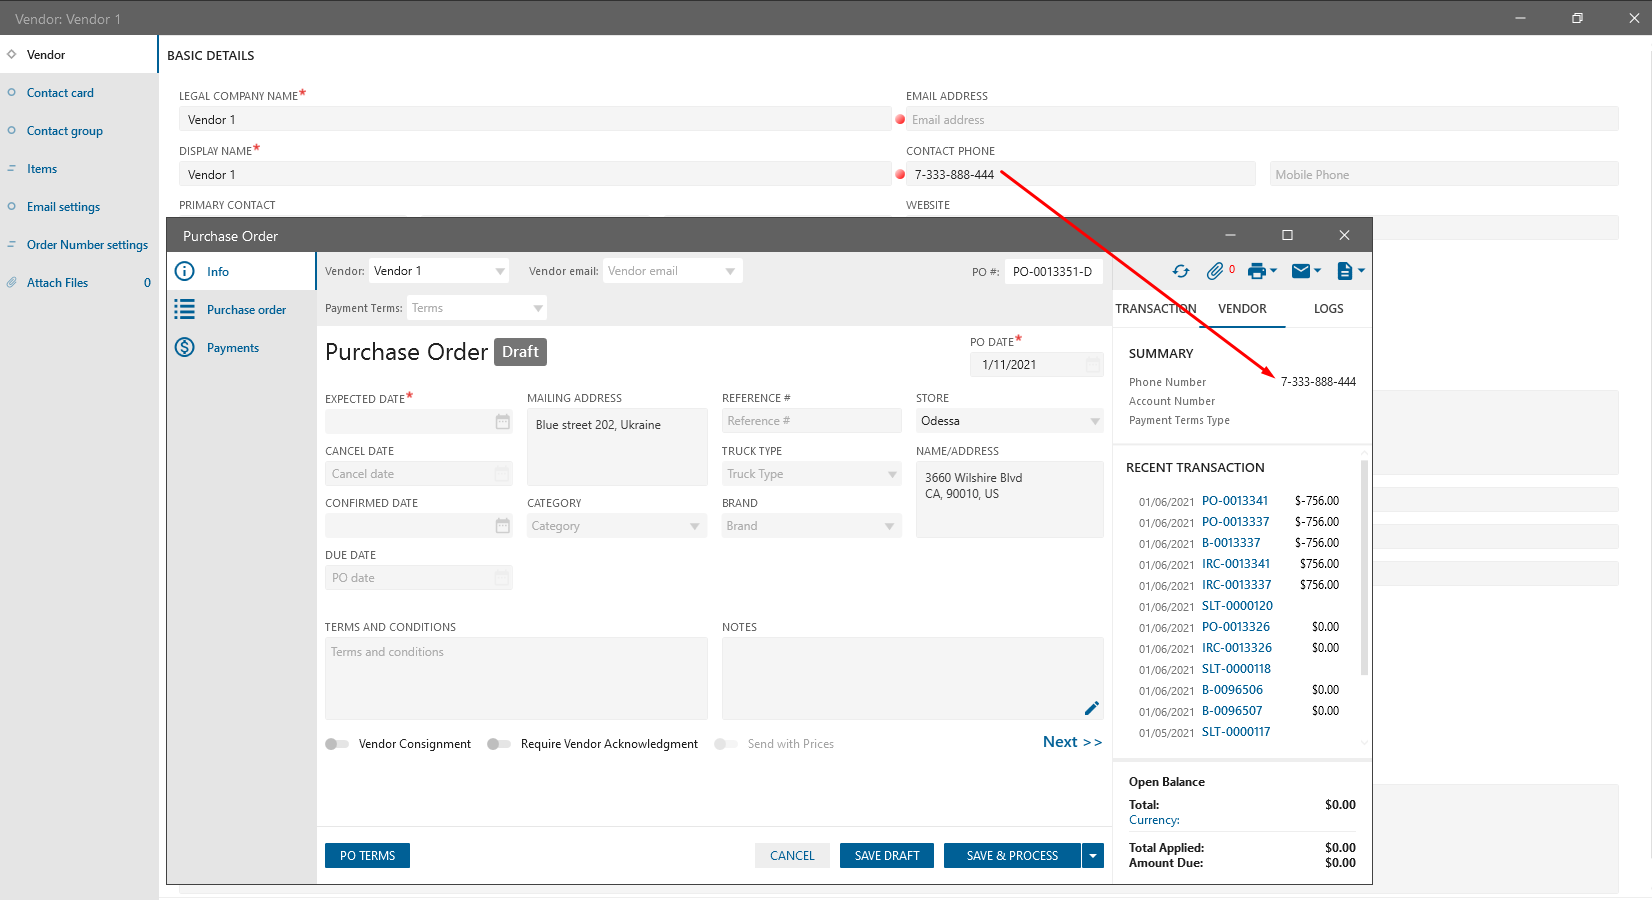This screenshot has height=900, width=1652.
Task: Switch to the Logs tab
Action: tap(1328, 309)
